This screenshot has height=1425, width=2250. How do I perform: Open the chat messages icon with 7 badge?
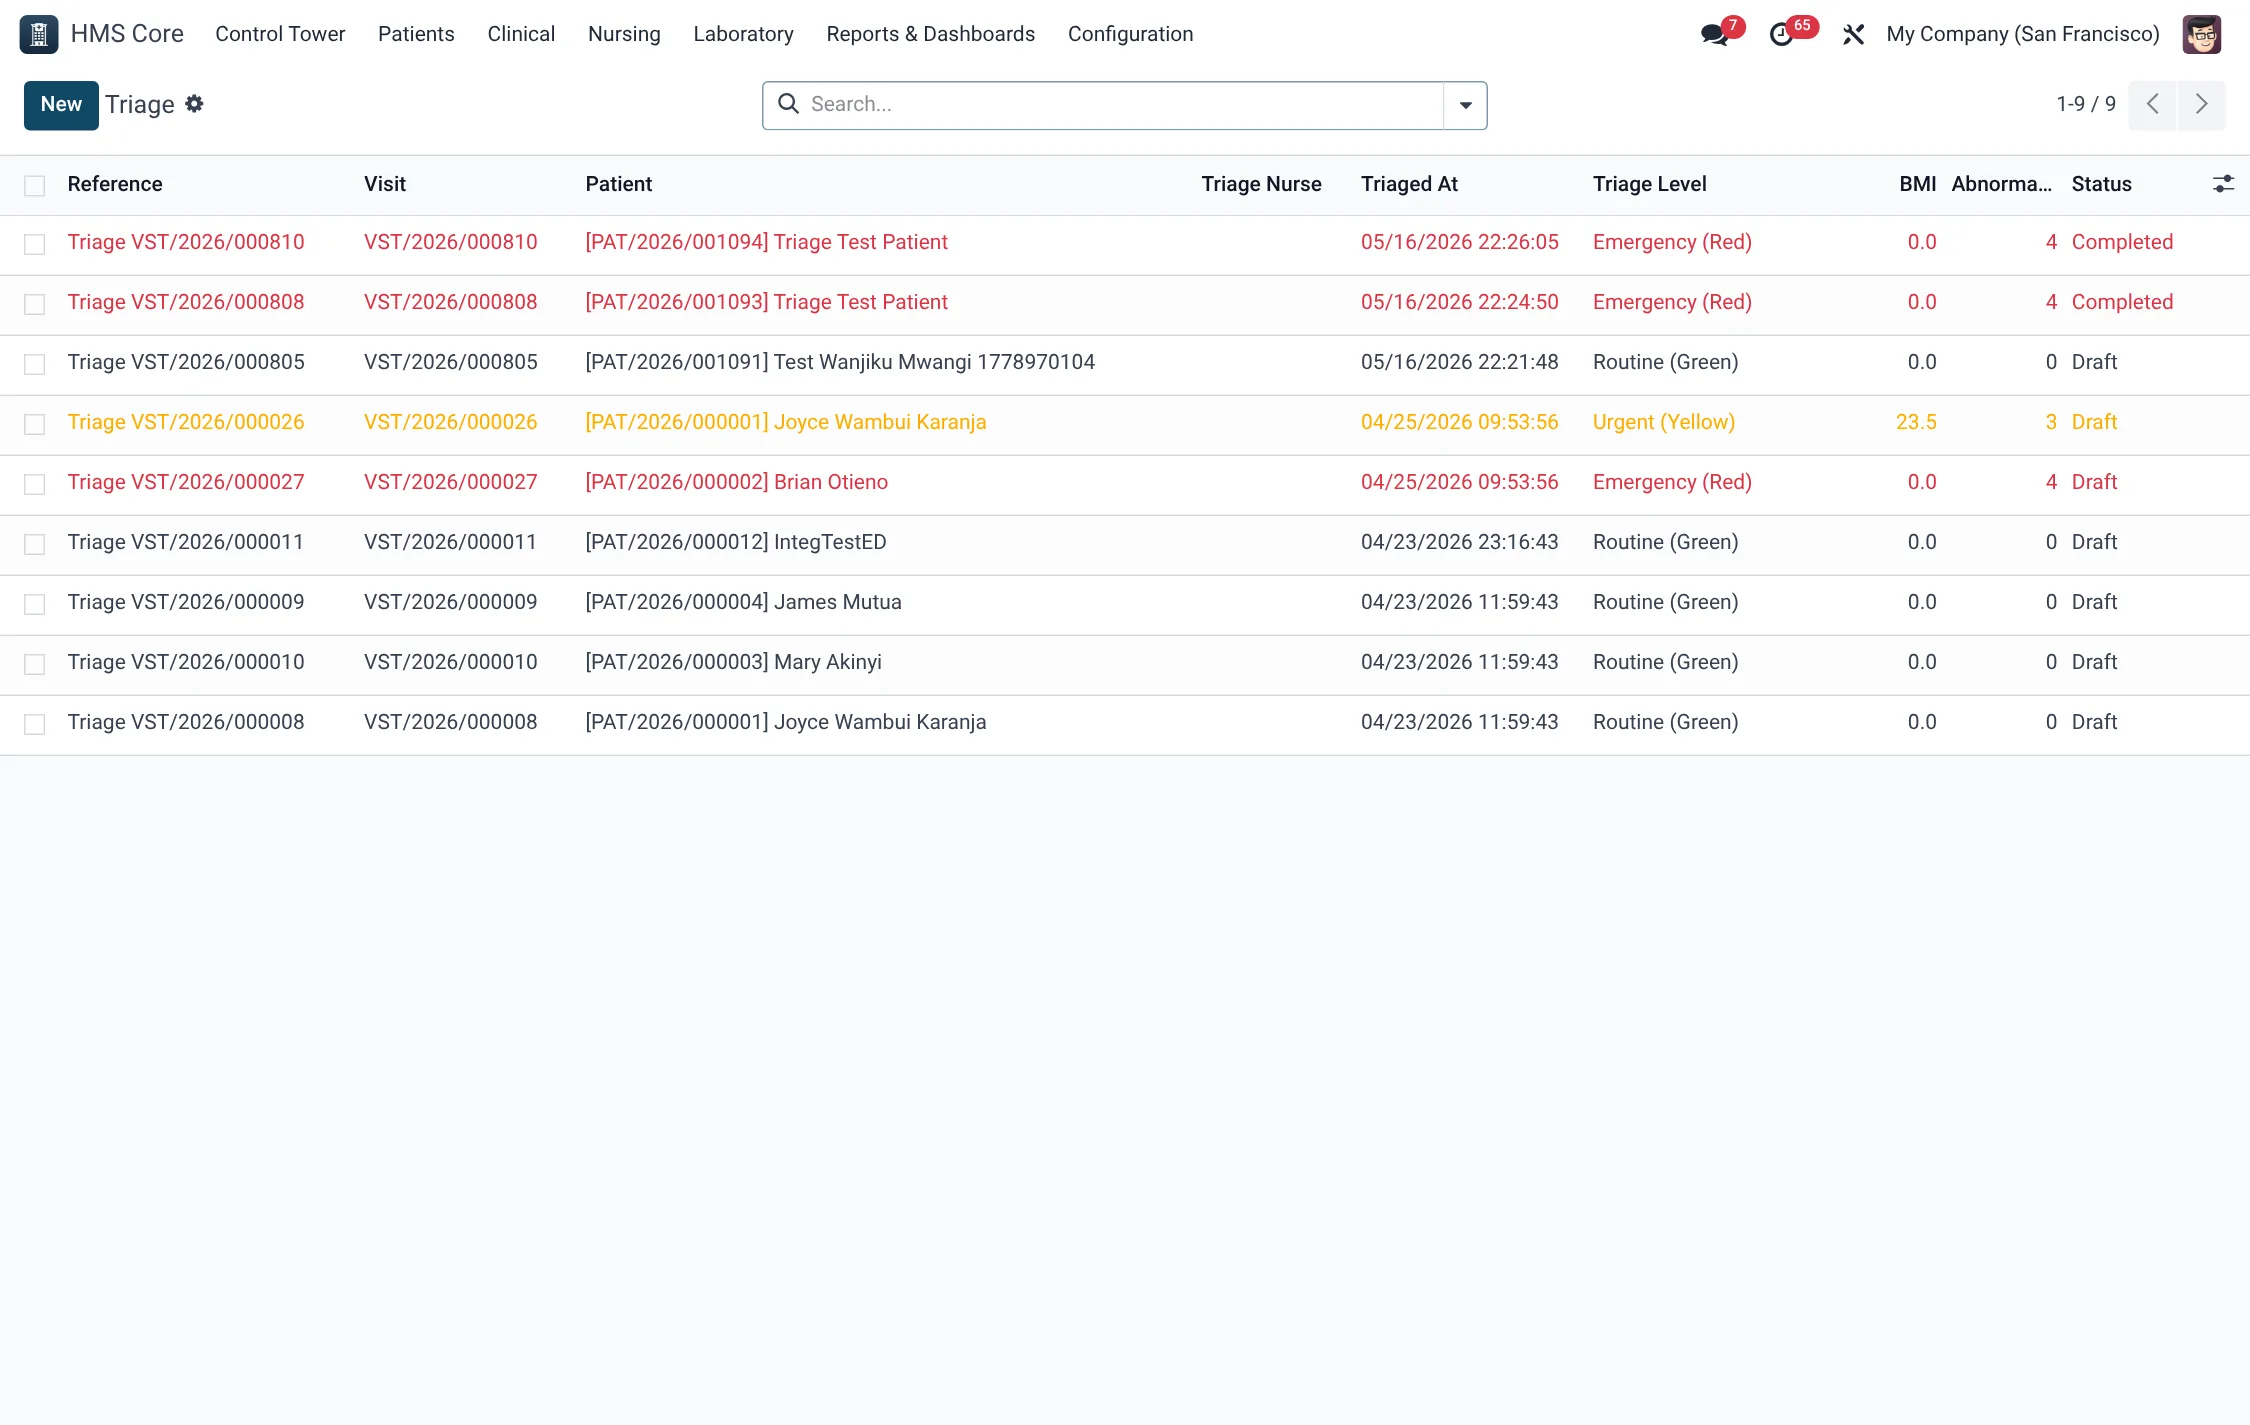coord(1720,34)
